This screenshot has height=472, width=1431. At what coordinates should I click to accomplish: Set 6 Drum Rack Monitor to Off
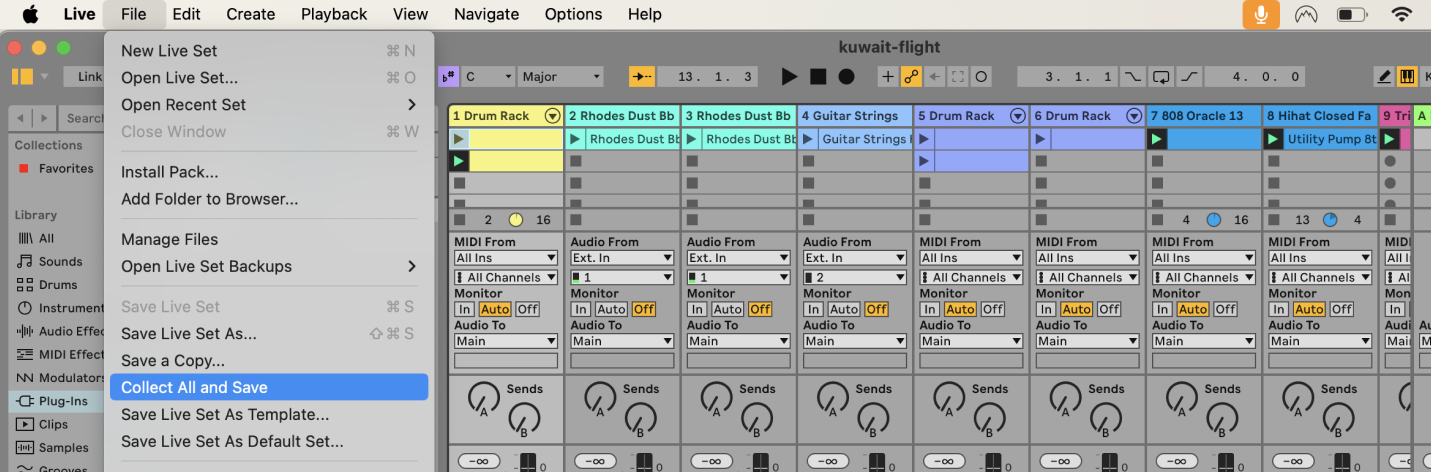click(x=1109, y=309)
